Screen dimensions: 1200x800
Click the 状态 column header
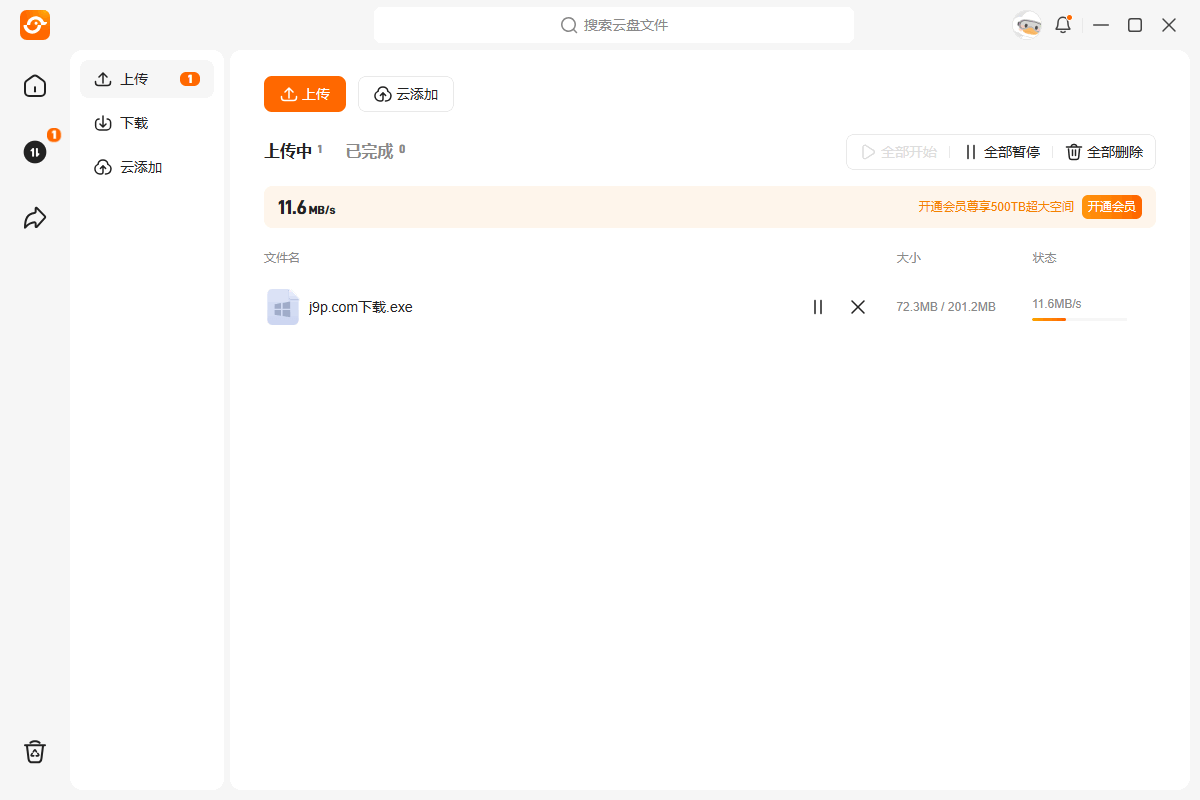coord(1044,258)
